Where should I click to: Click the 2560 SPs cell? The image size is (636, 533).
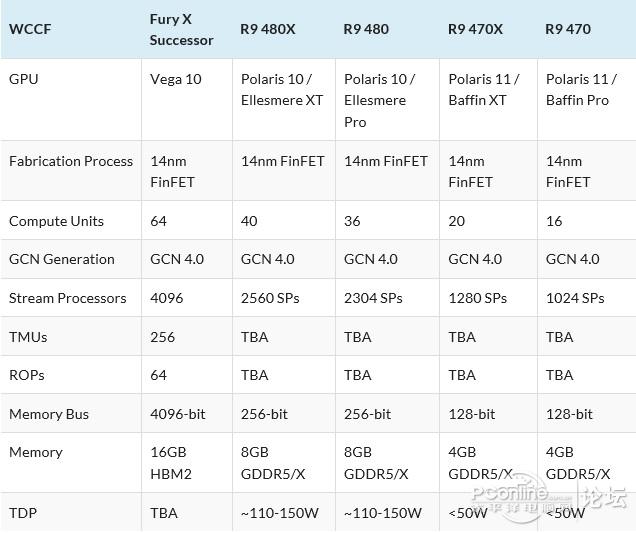click(271, 298)
